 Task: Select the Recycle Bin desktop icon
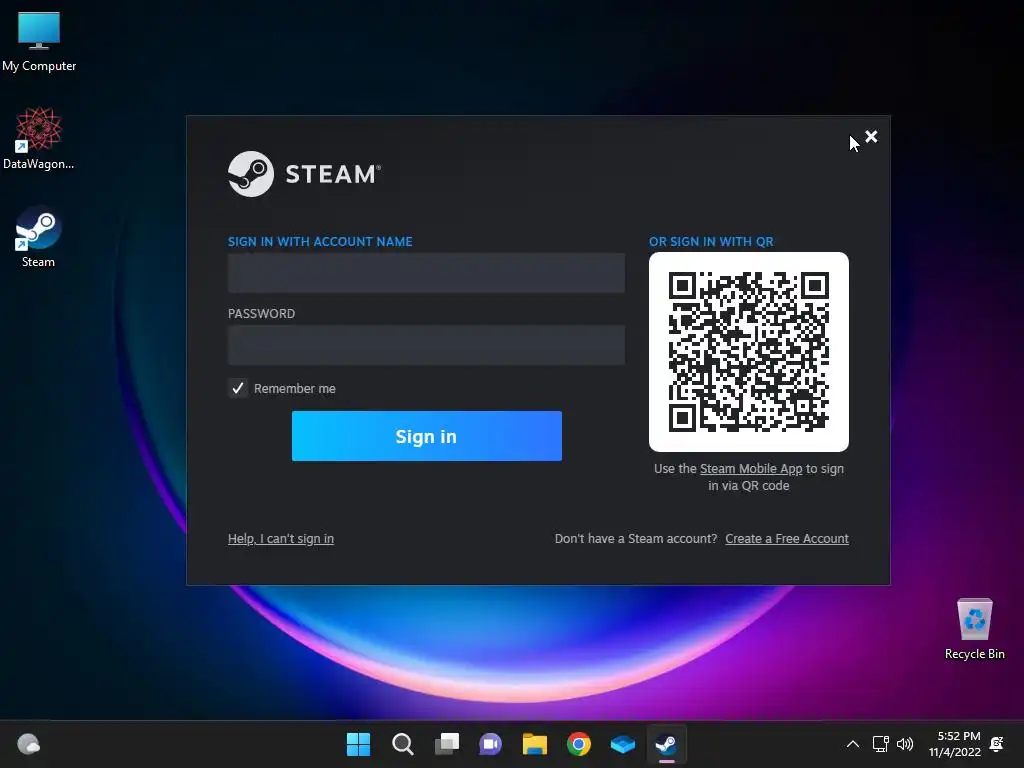click(974, 628)
